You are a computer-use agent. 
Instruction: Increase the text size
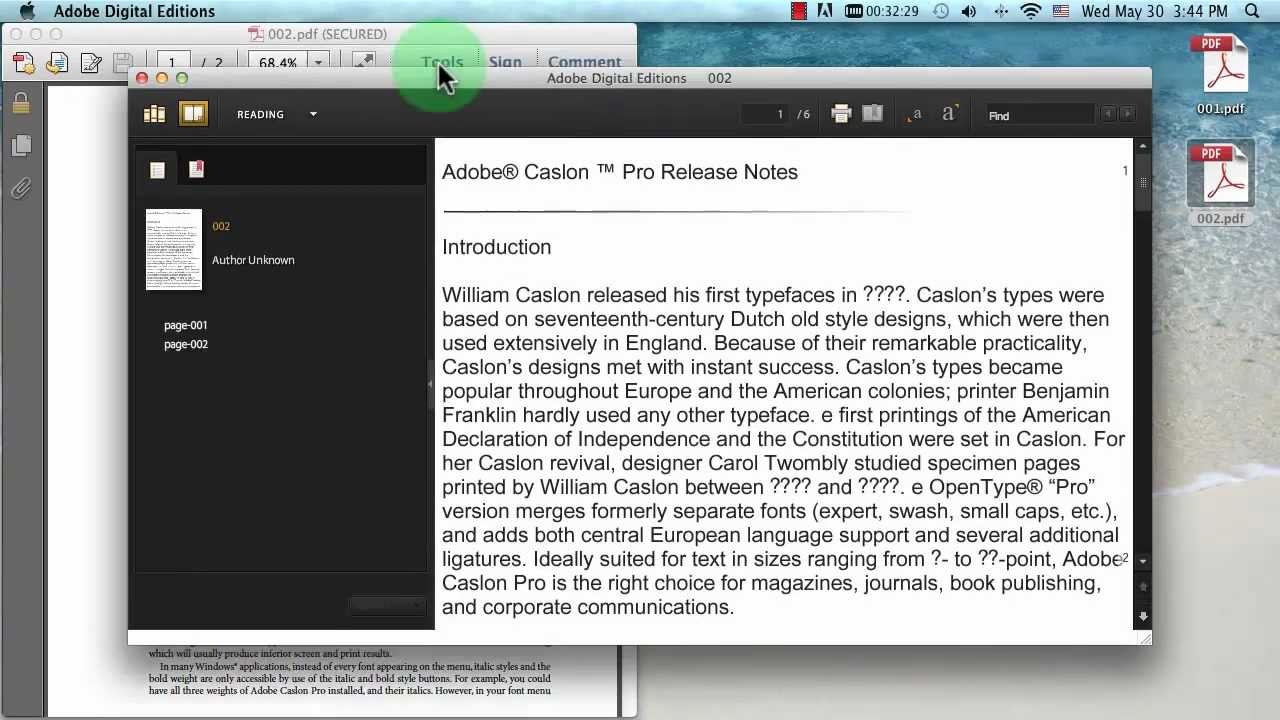pyautogui.click(x=949, y=114)
